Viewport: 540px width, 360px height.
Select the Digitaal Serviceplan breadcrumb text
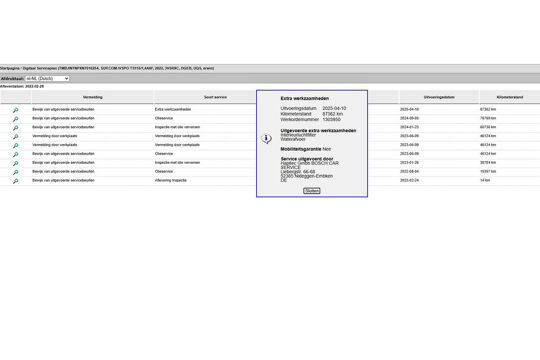click(40, 68)
